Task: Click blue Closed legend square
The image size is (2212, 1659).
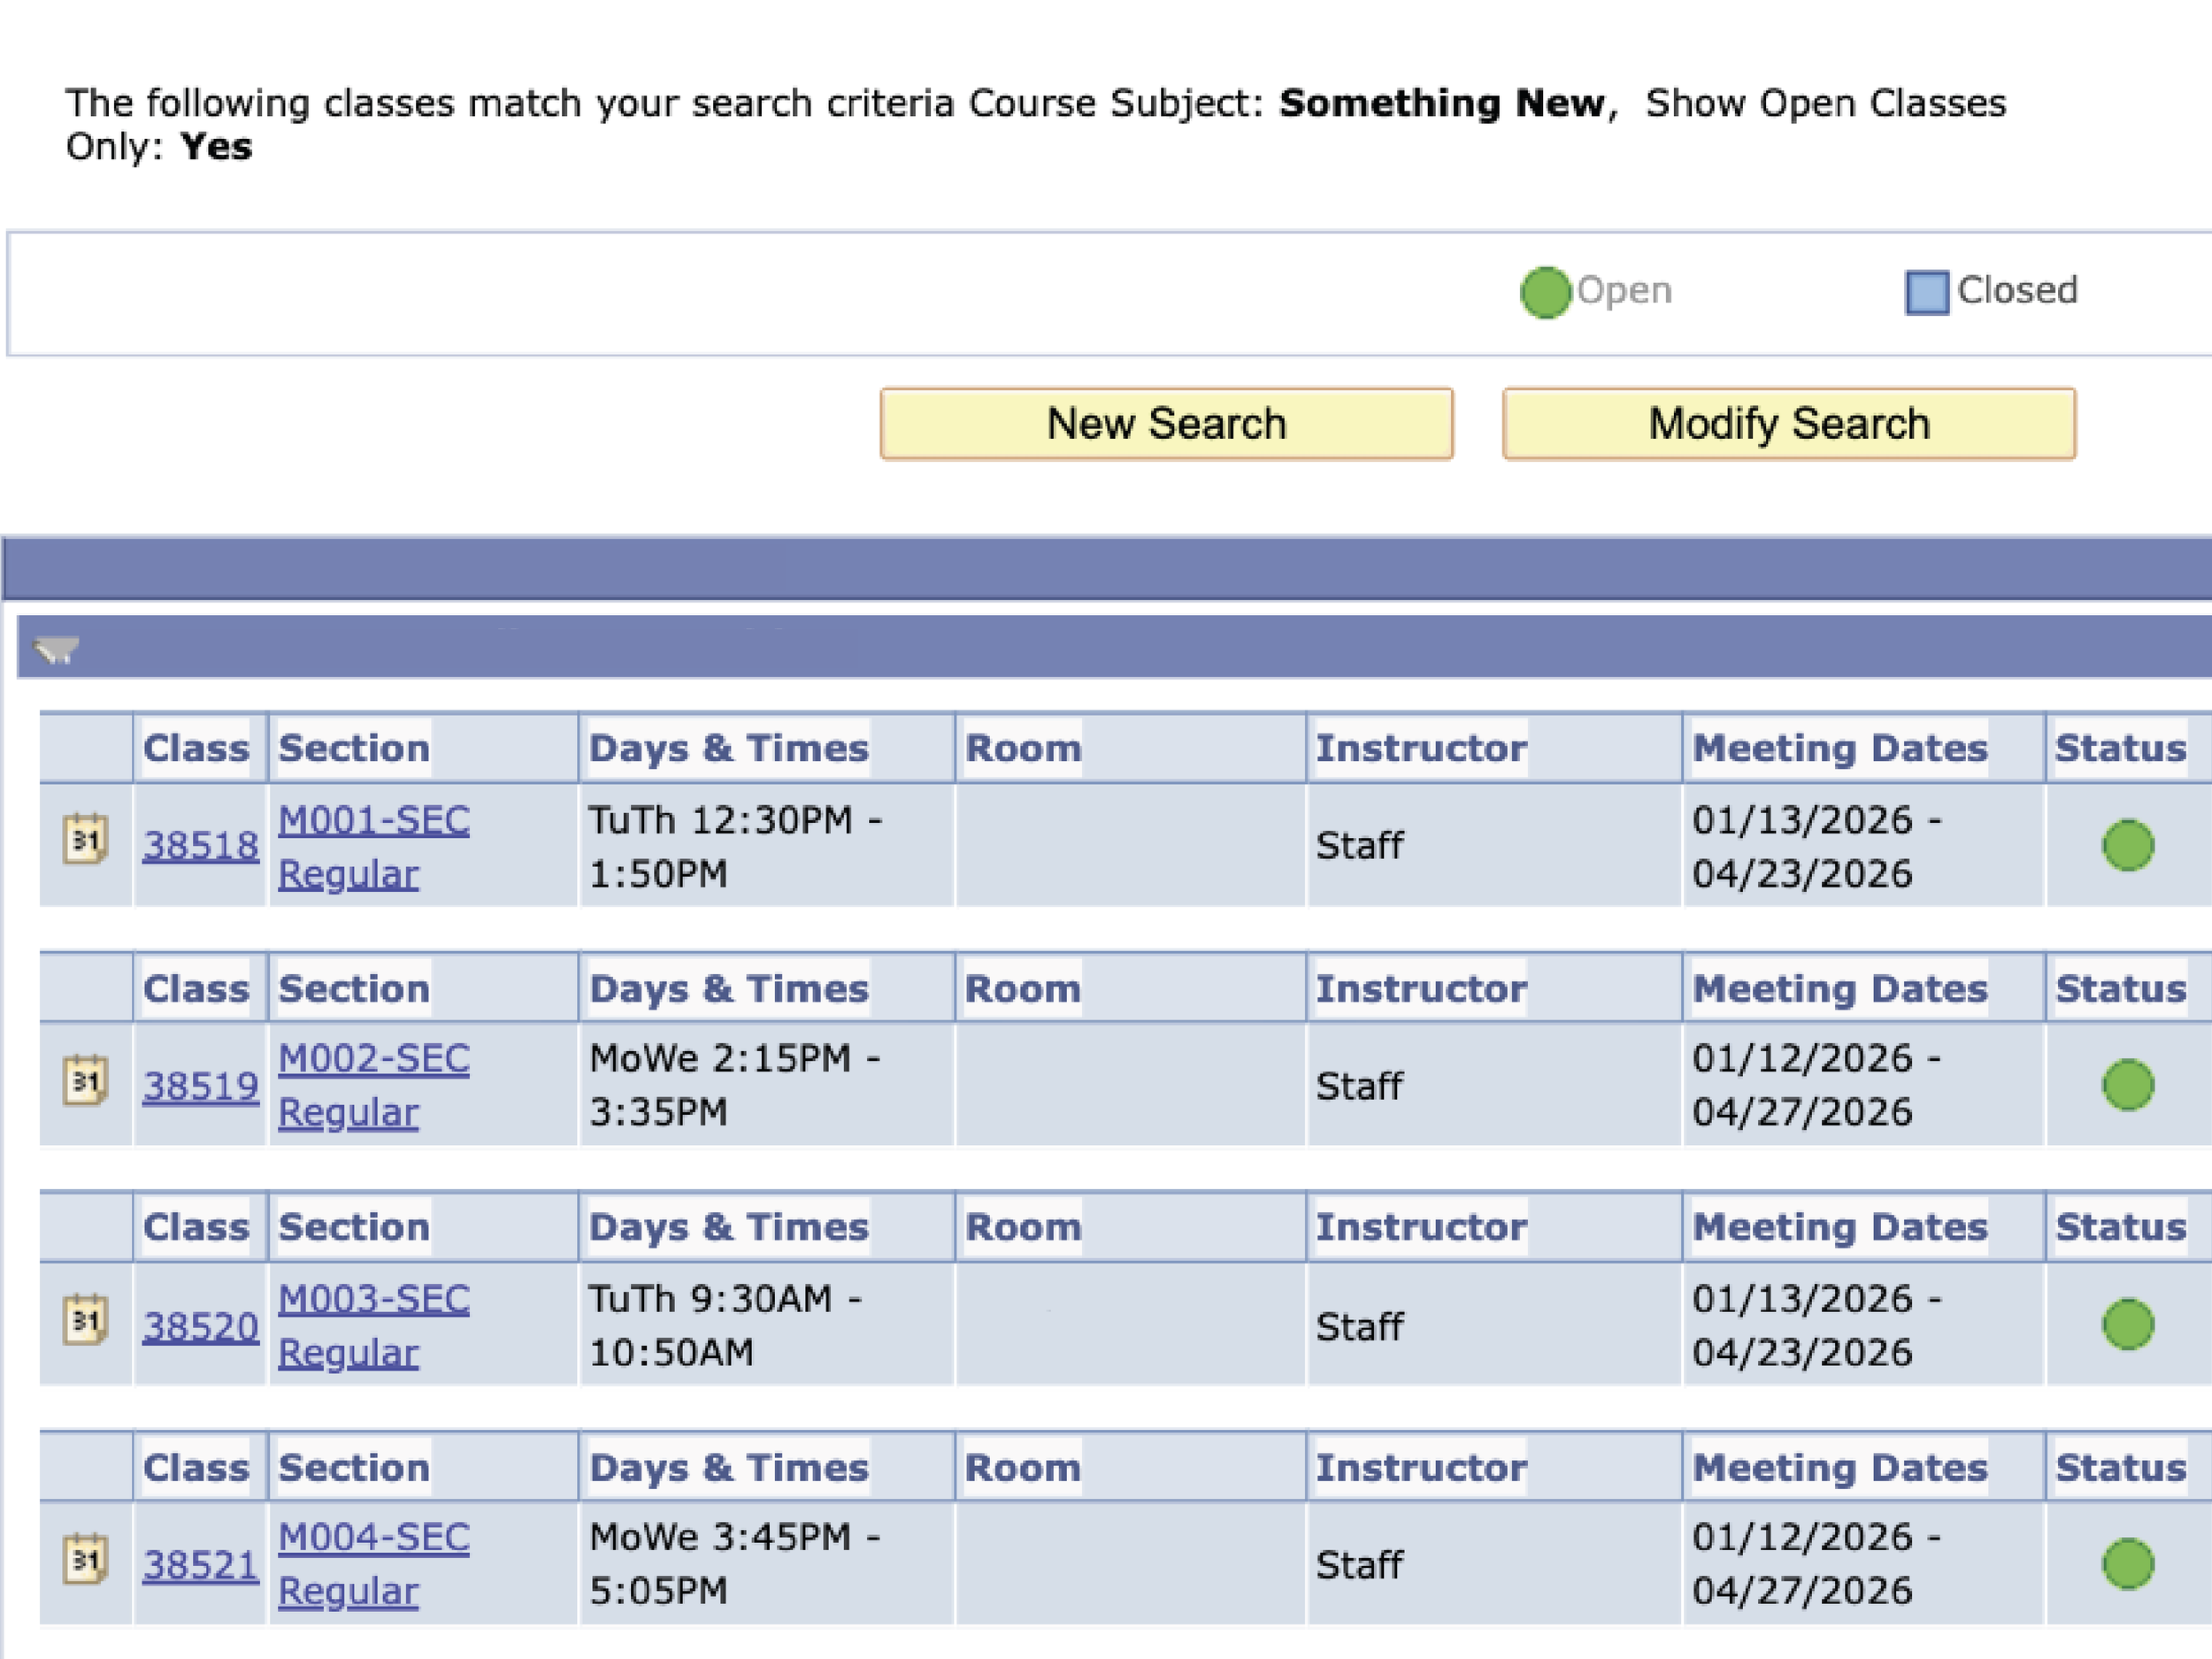Action: 1926,292
